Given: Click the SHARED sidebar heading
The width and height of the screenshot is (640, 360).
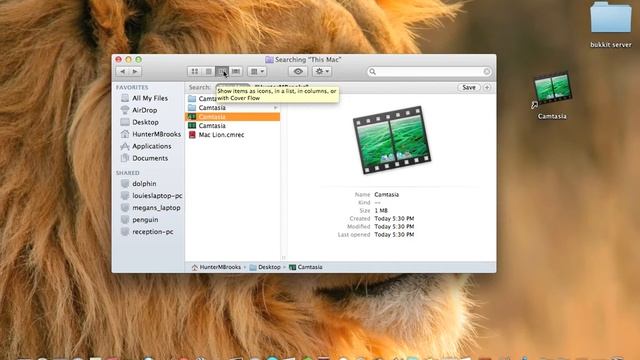Looking at the screenshot, I should click(127, 173).
